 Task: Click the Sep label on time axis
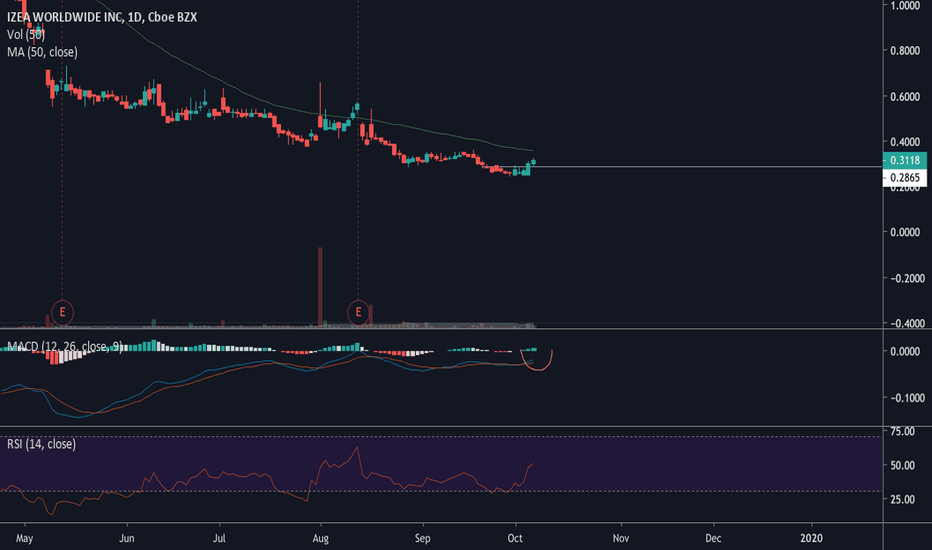422,538
